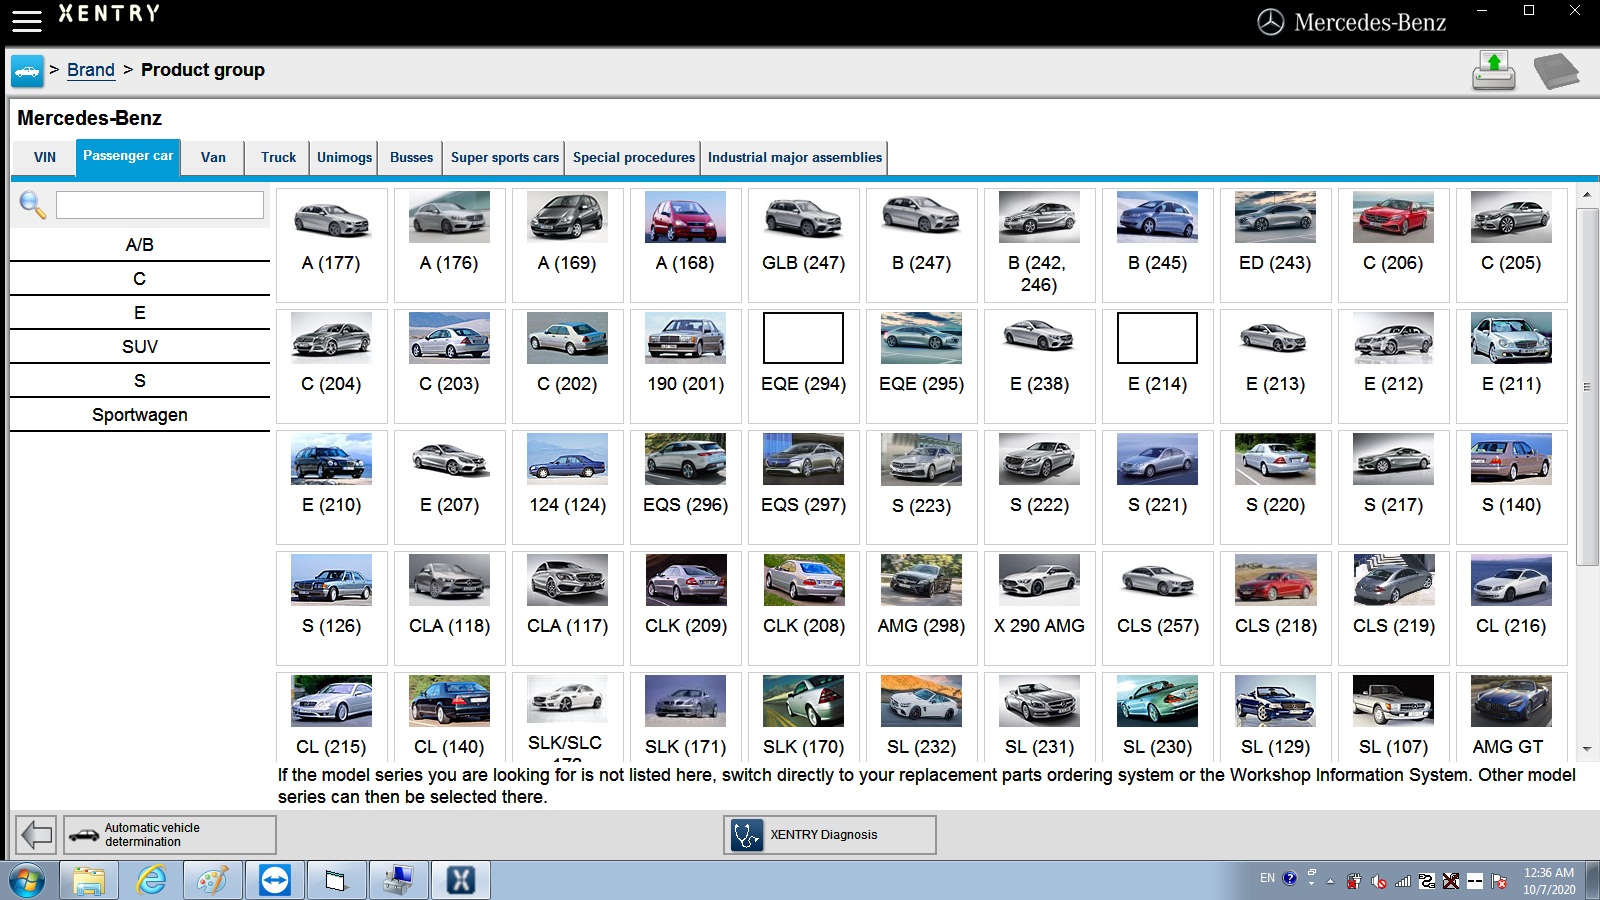Select EQE (294) blank tile

pyautogui.click(x=803, y=366)
